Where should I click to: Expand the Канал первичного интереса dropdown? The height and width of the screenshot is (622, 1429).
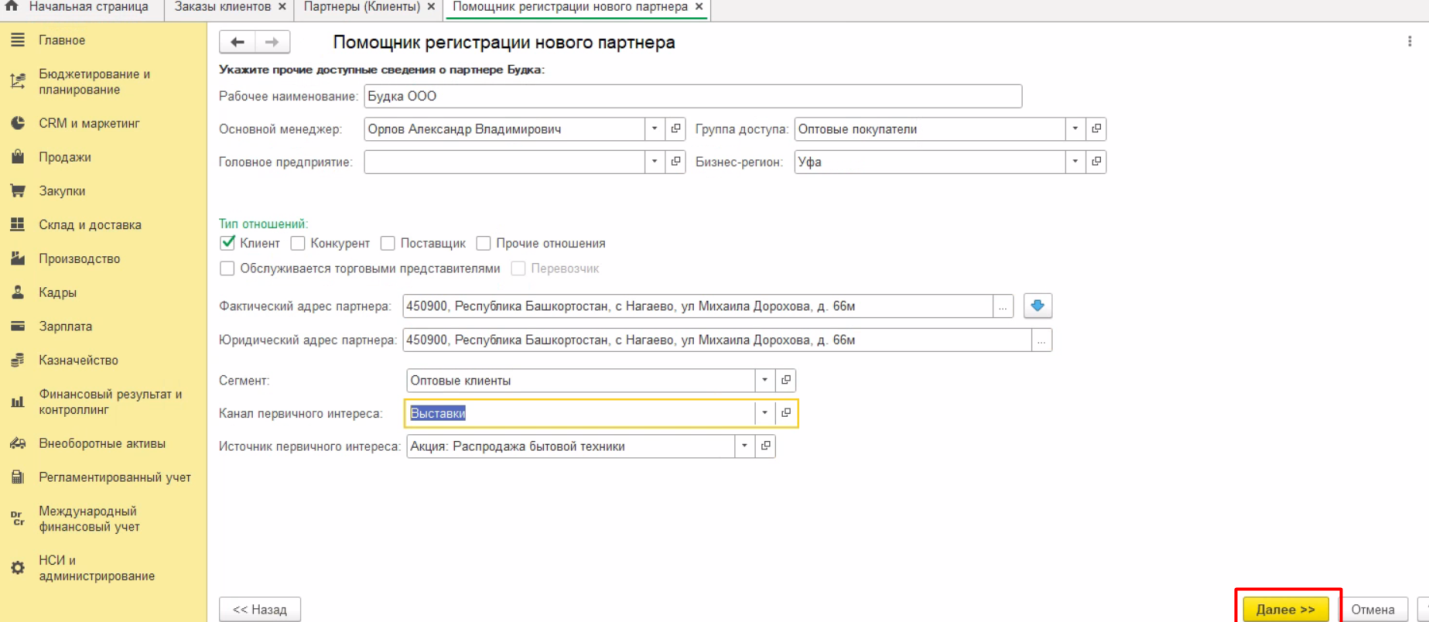pos(765,413)
